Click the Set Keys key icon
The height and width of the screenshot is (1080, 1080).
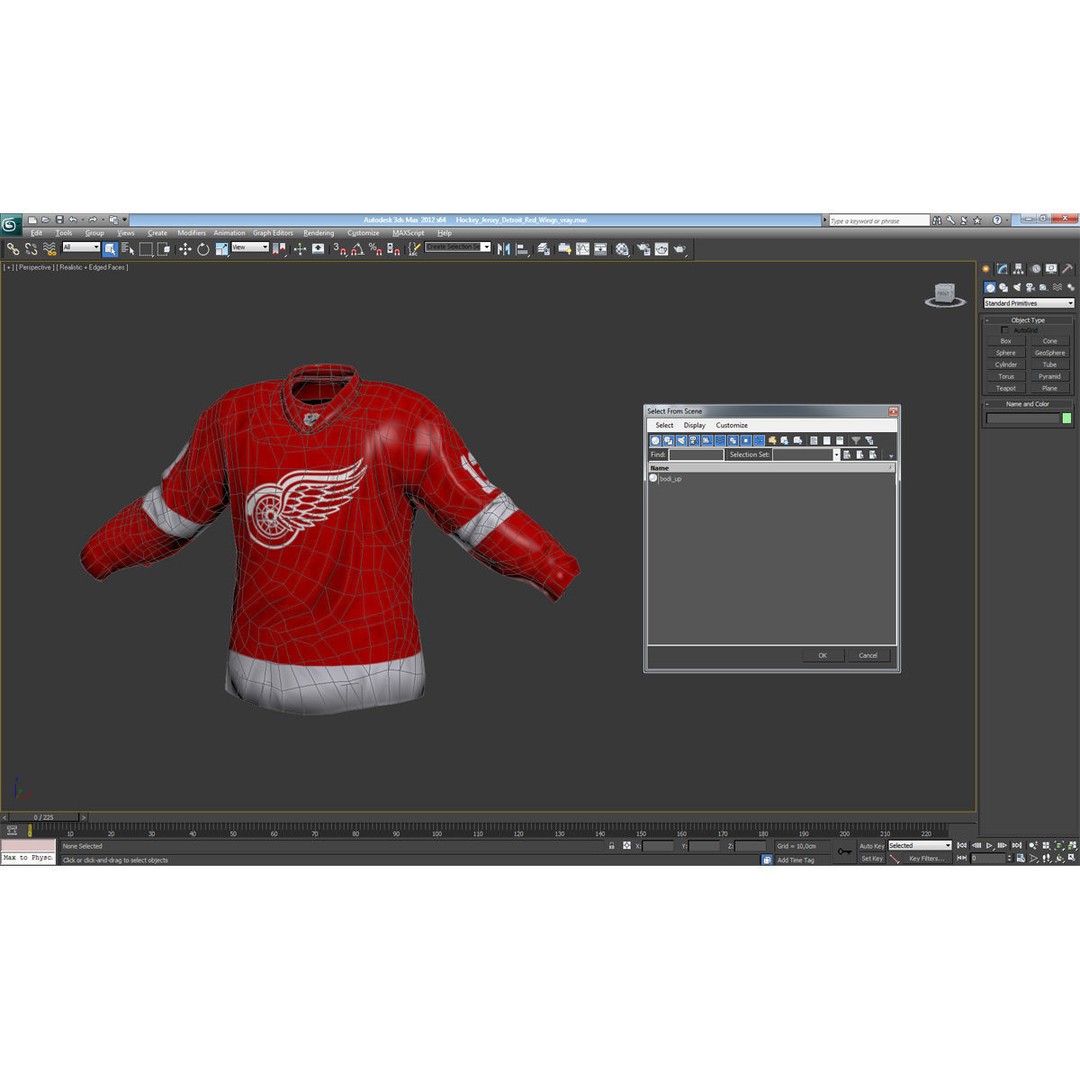pyautogui.click(x=844, y=852)
